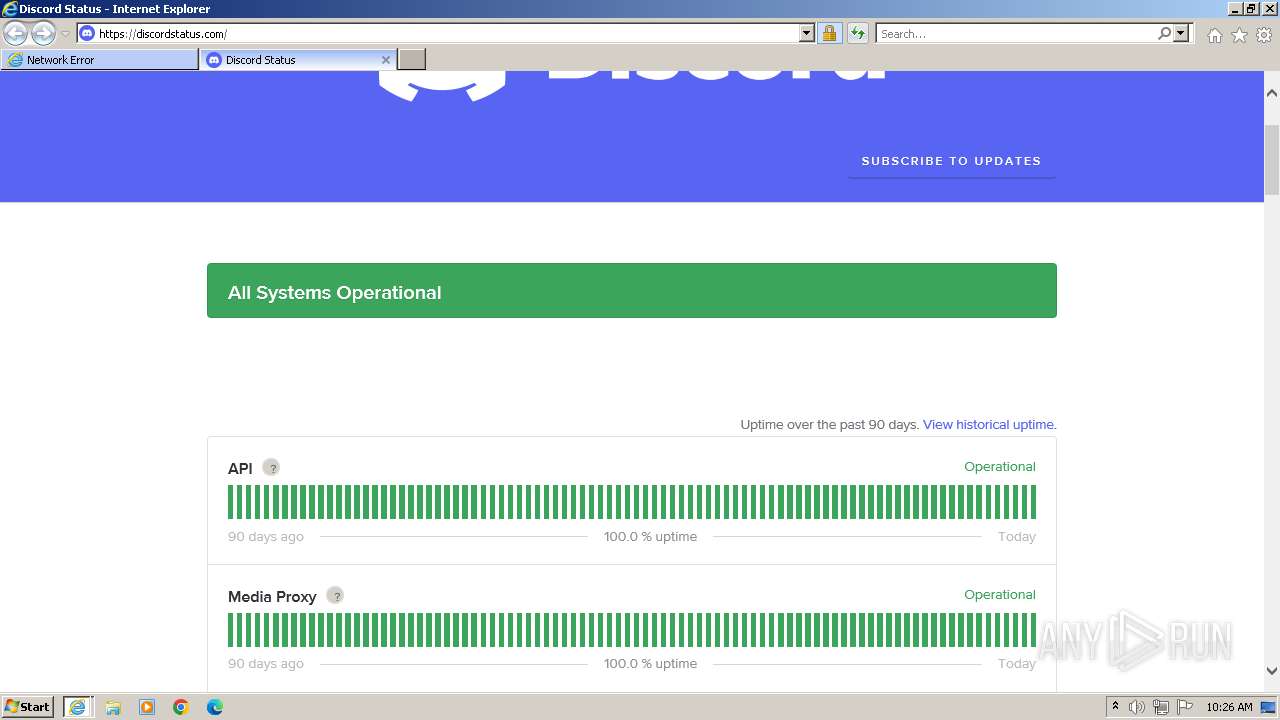Open File Explorer from the taskbar
This screenshot has width=1280, height=720.
(x=113, y=707)
